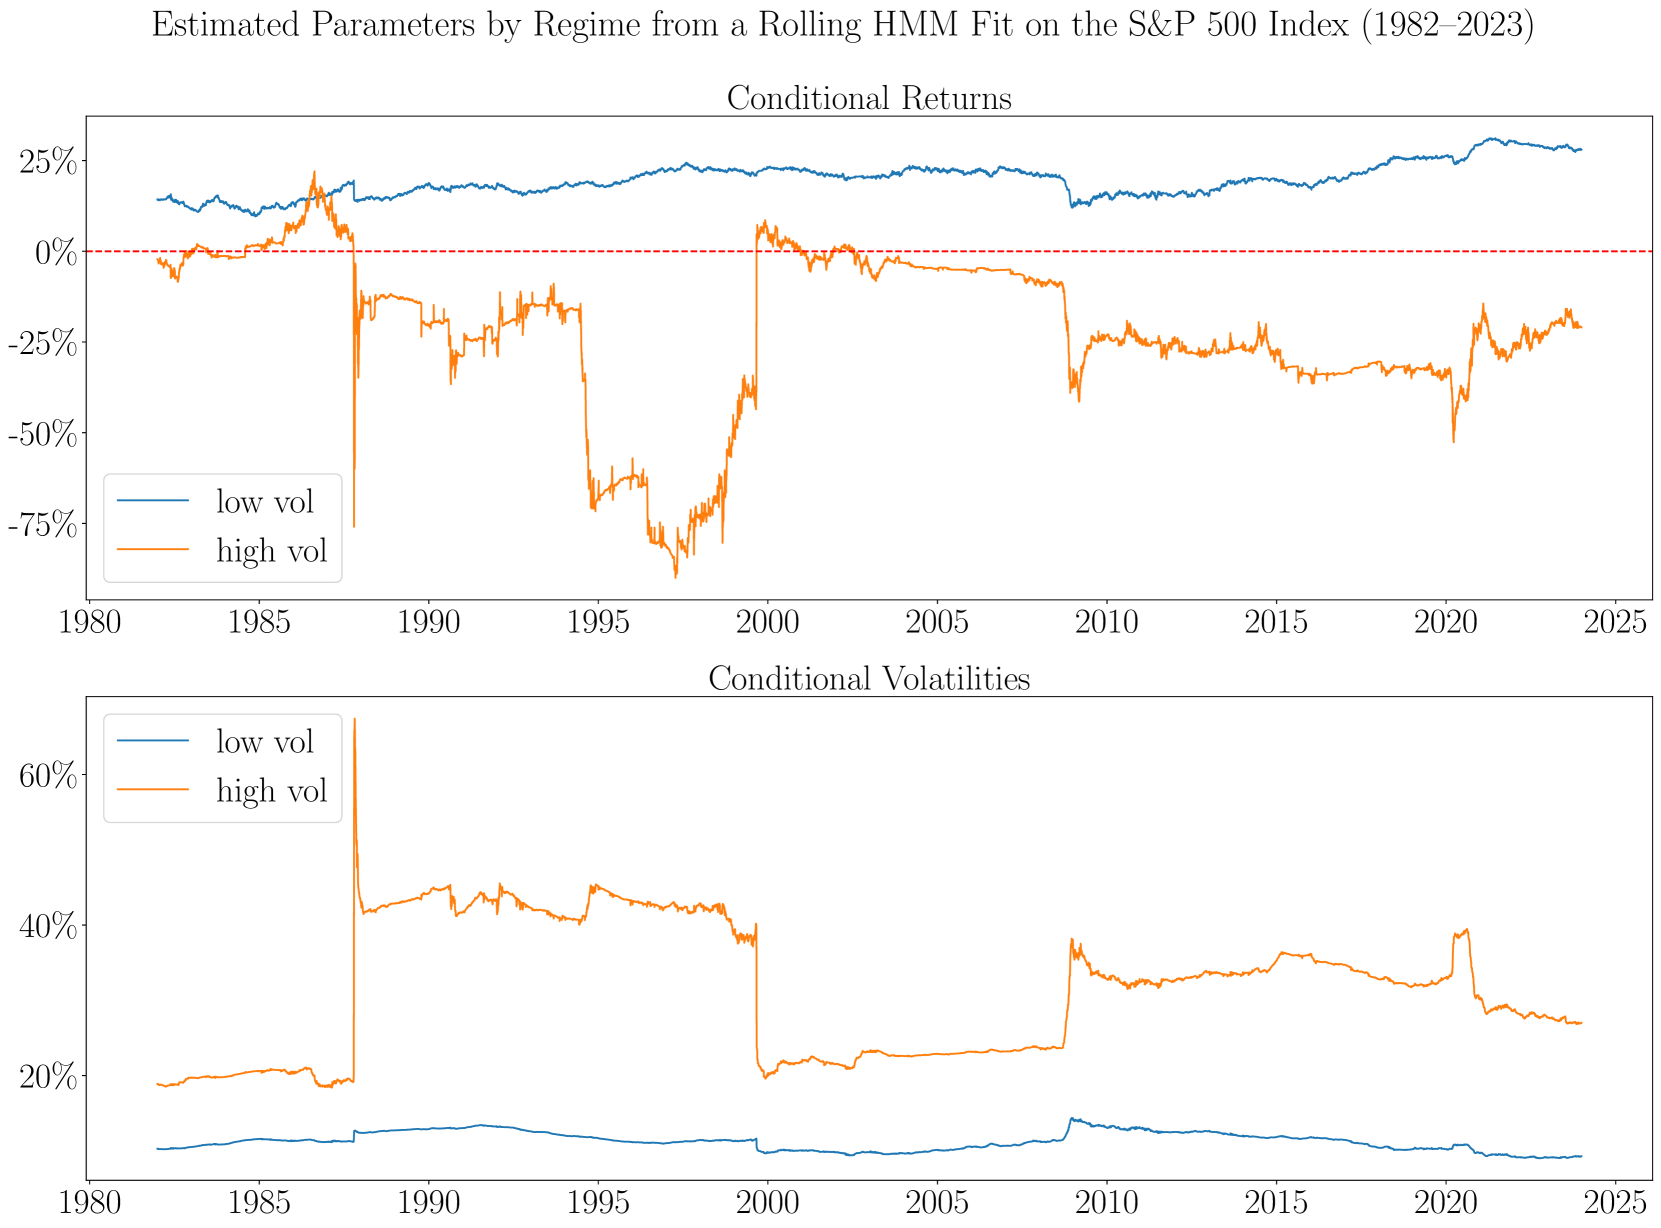Click the lowest high vol returns trough near 1997
1661x1228 pixels.
coord(676,576)
